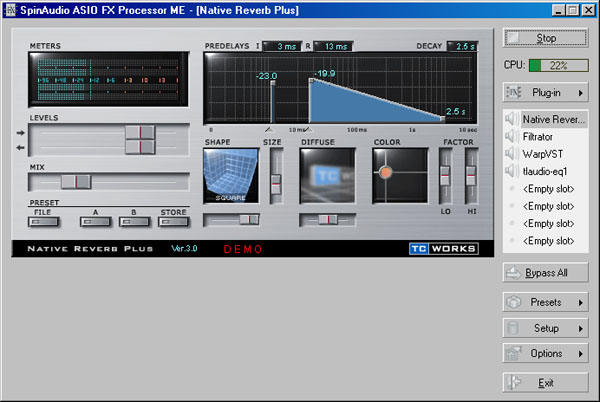Click the 13 ms reverb predelay field

333,46
